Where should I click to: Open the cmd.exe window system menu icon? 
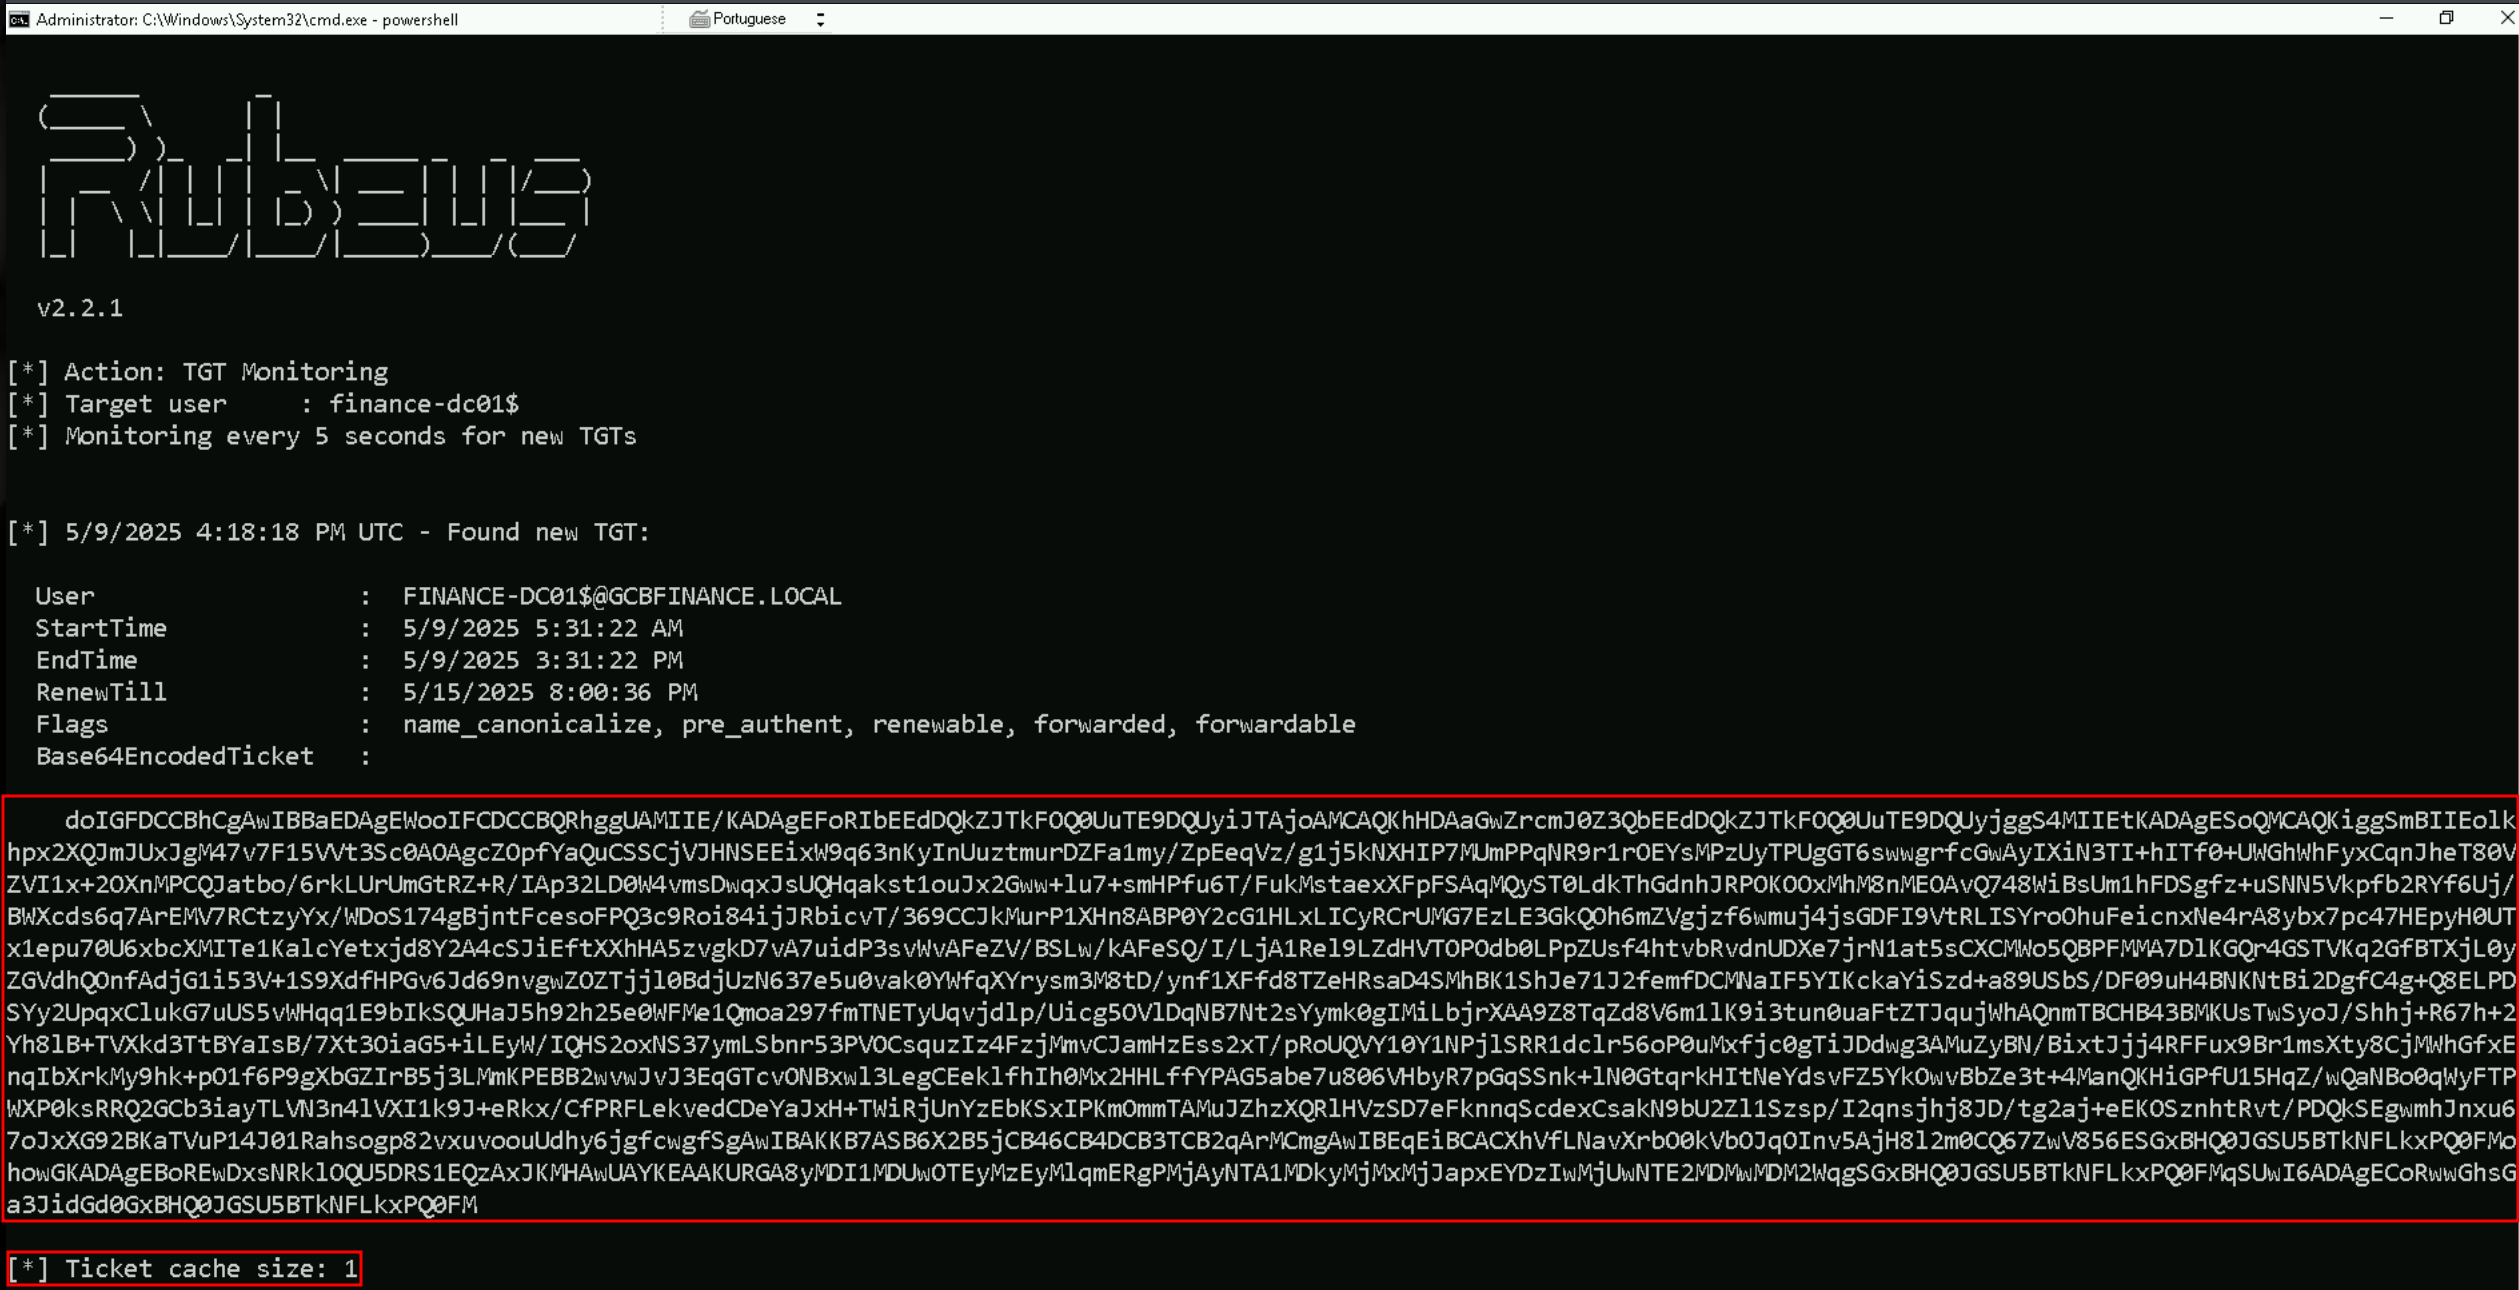pyautogui.click(x=19, y=19)
